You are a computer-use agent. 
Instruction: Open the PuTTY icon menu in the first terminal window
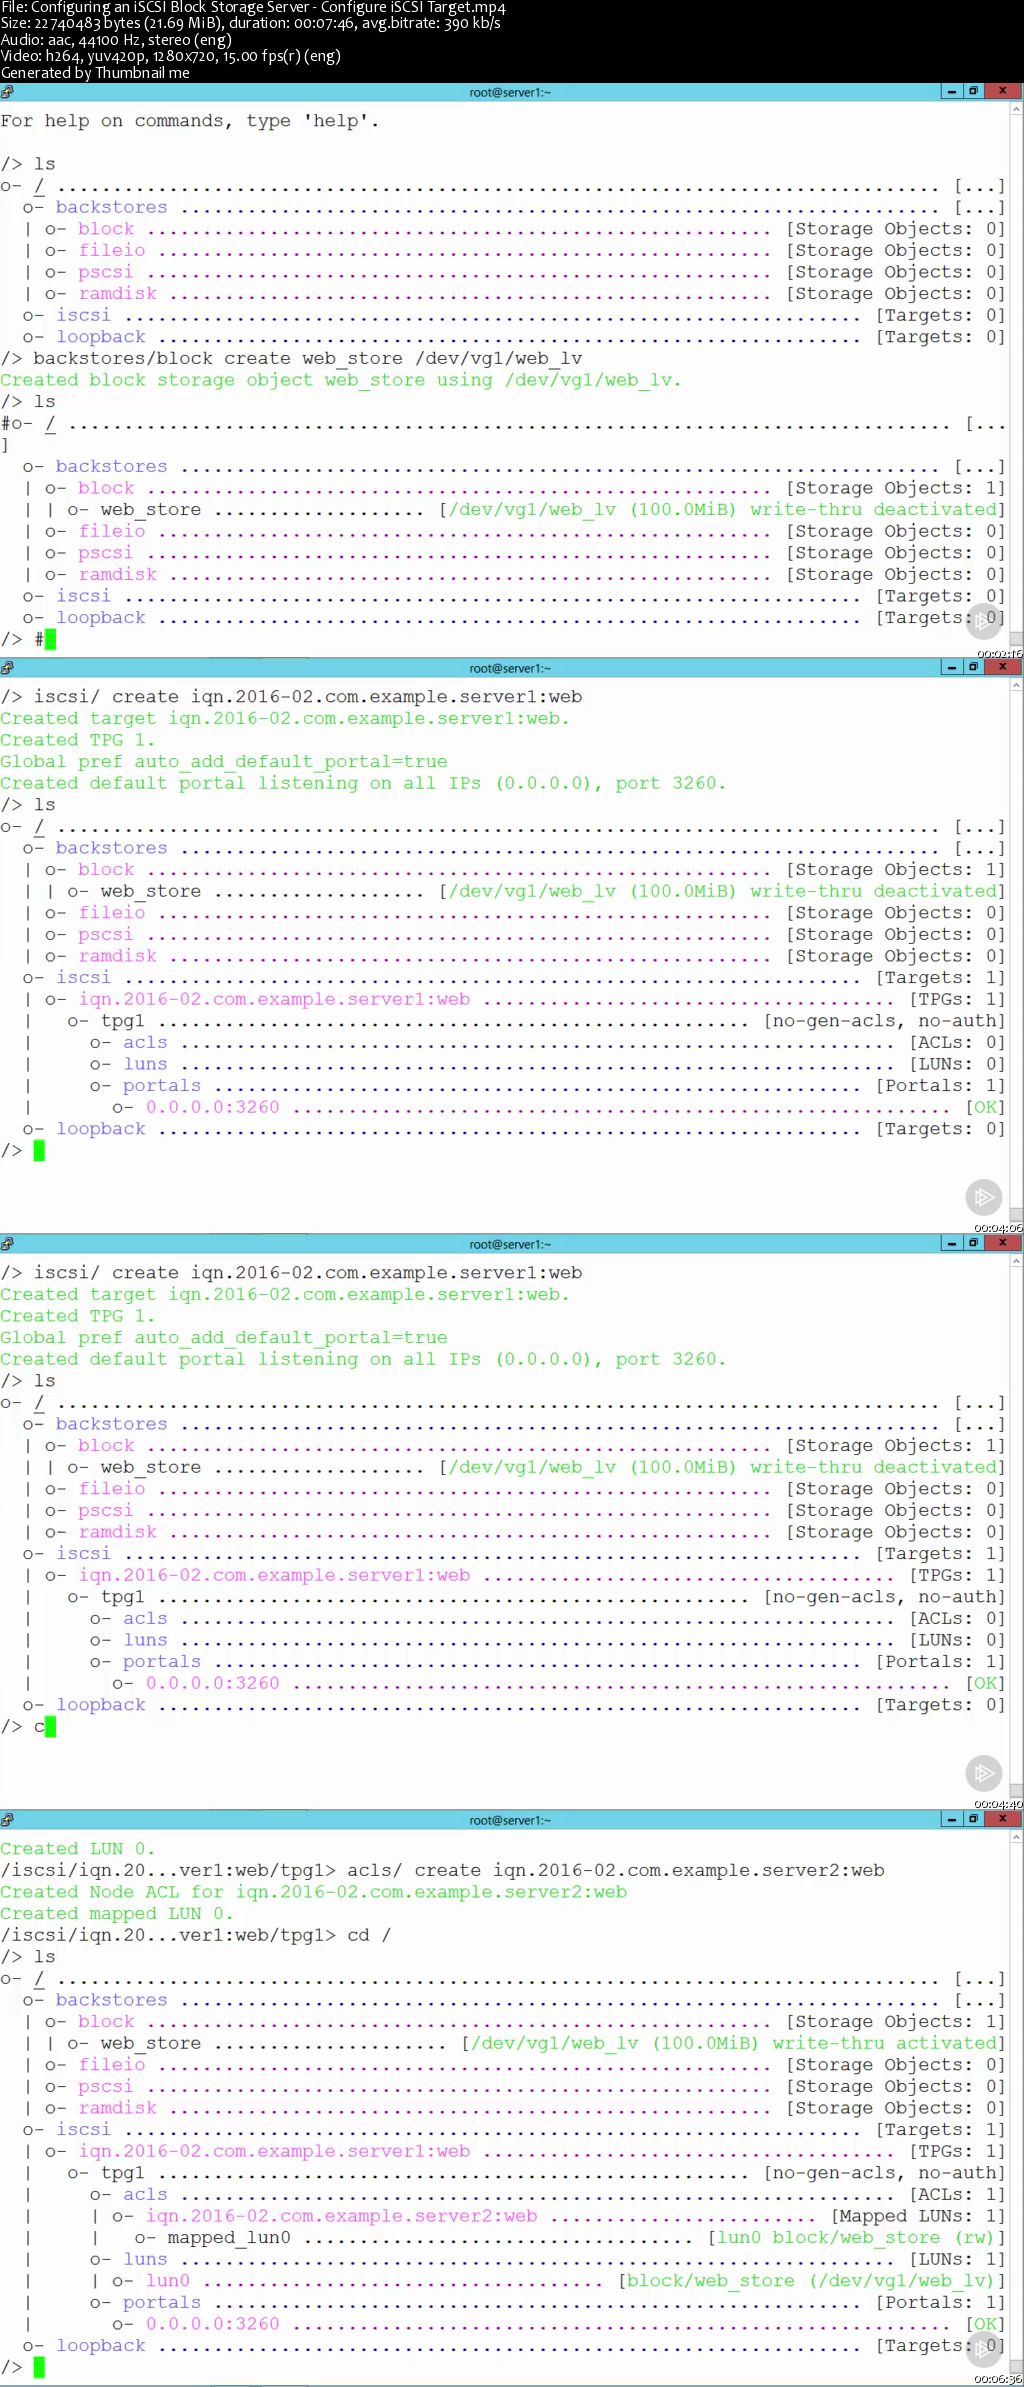click(7, 91)
